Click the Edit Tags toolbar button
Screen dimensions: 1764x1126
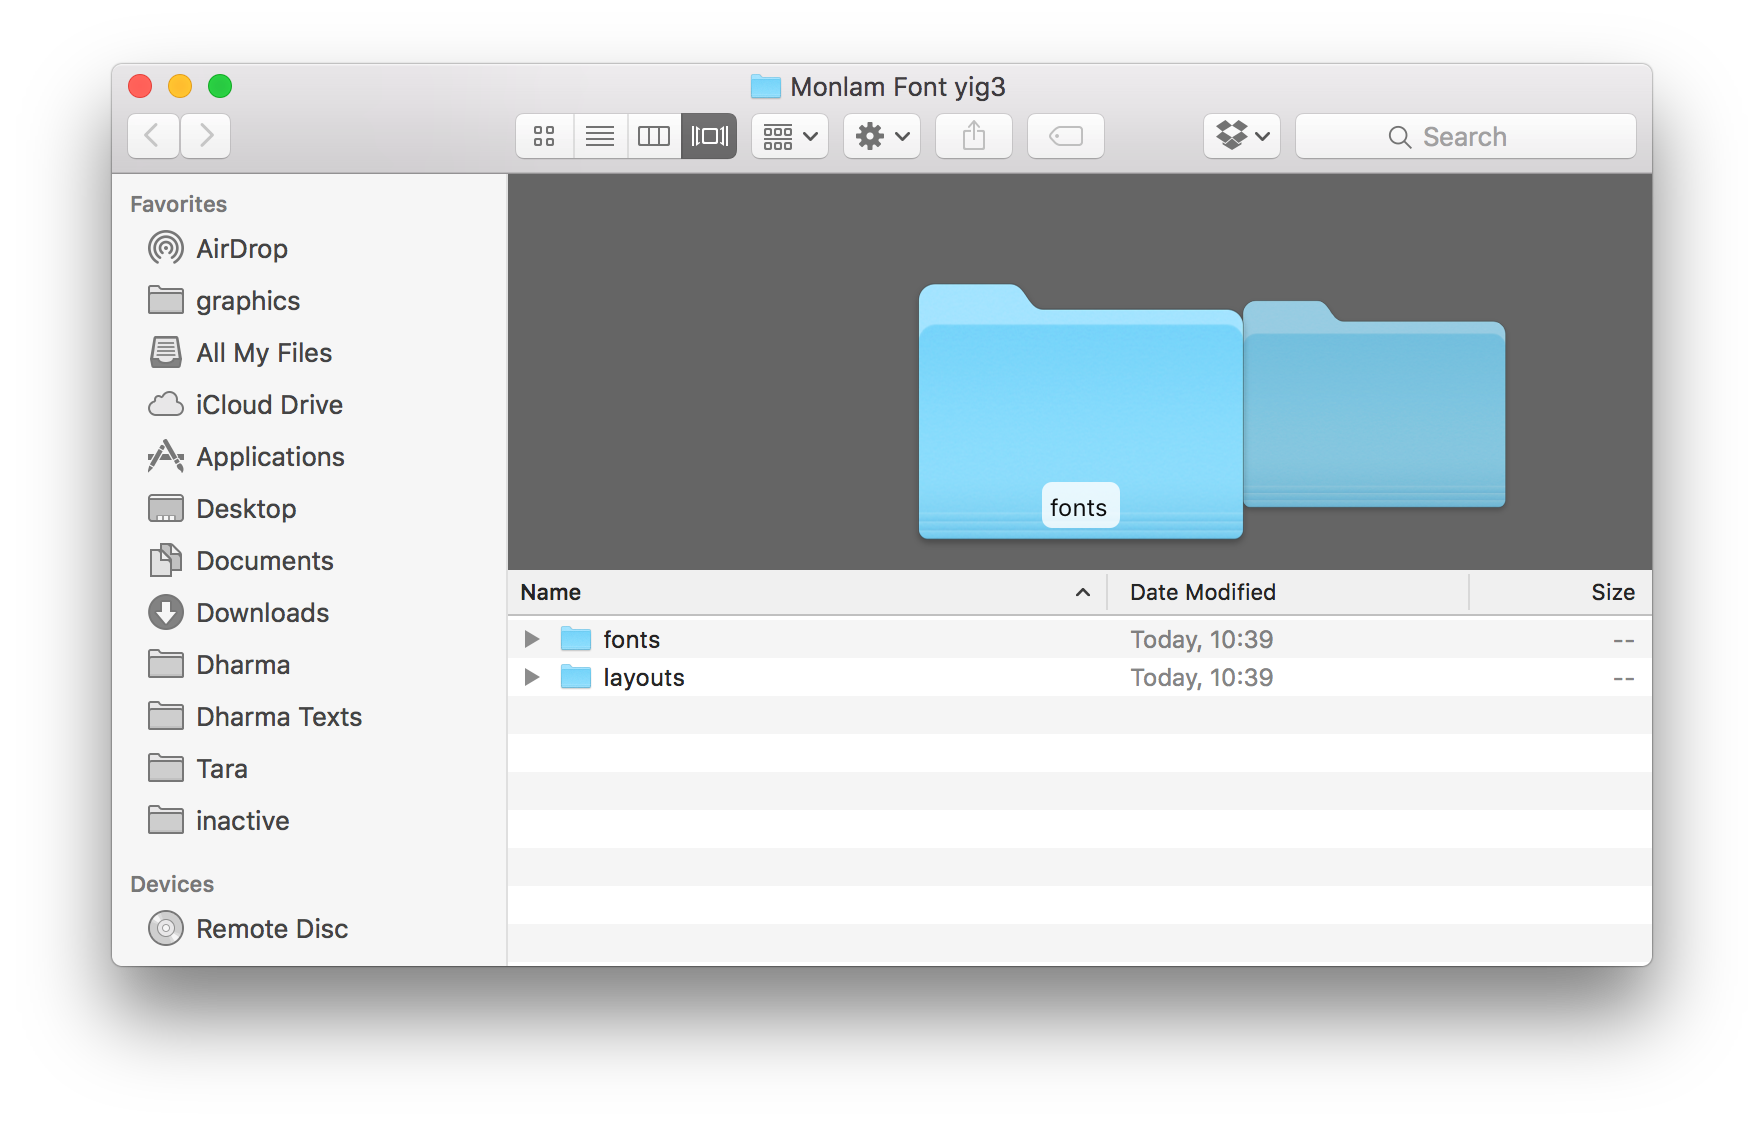pyautogui.click(x=1066, y=136)
